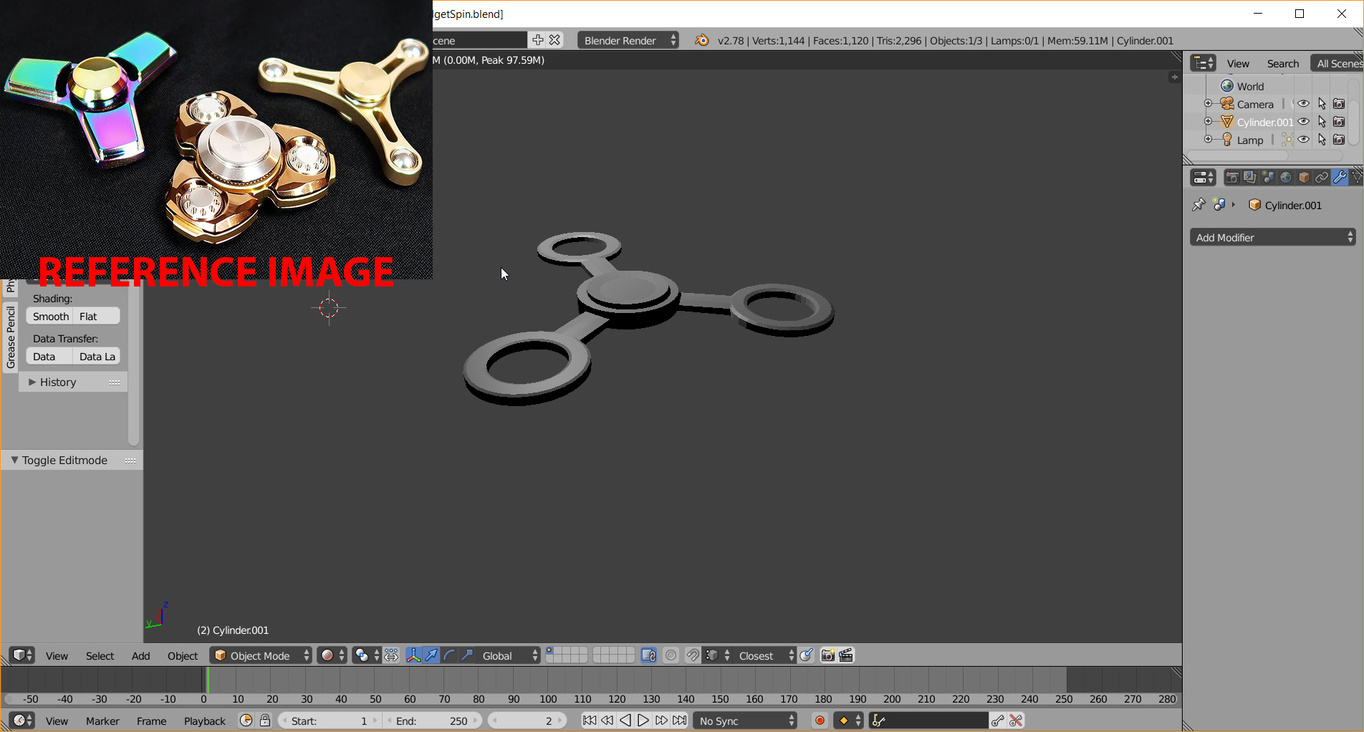The height and width of the screenshot is (732, 1364).
Task: Jump to previous keyframe
Action: [x=607, y=721]
